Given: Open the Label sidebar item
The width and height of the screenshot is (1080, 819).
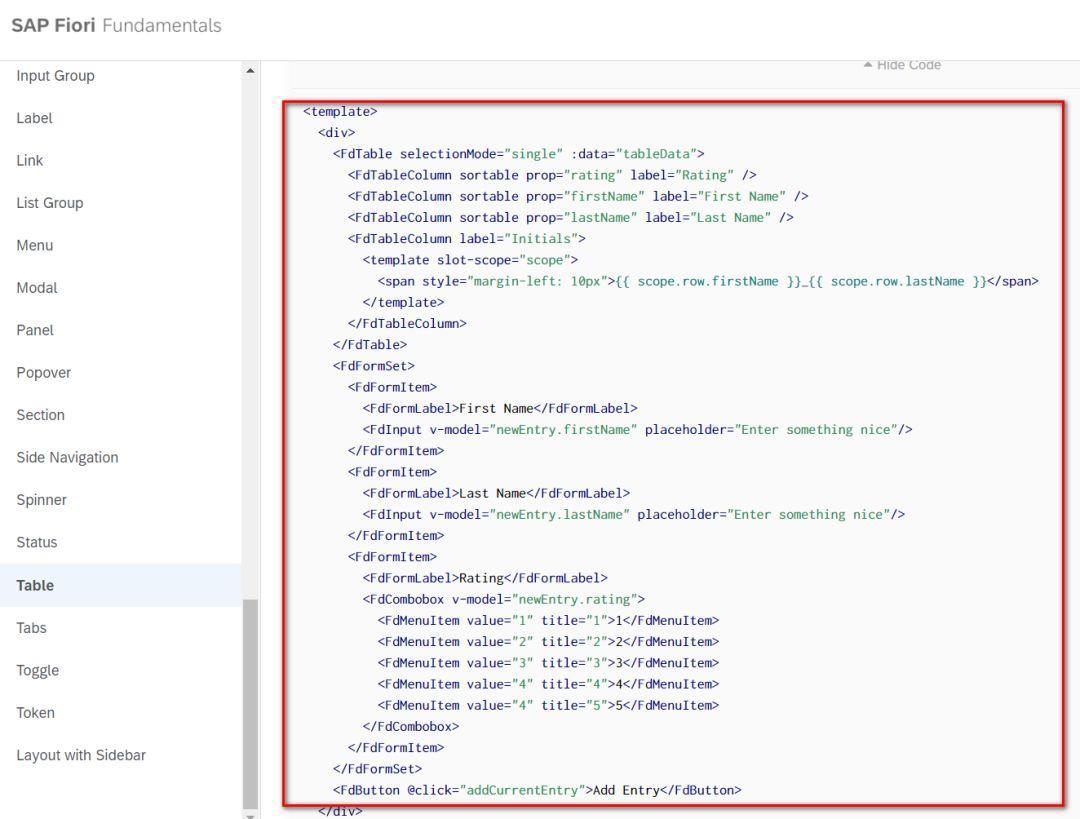Looking at the screenshot, I should pyautogui.click(x=34, y=118).
